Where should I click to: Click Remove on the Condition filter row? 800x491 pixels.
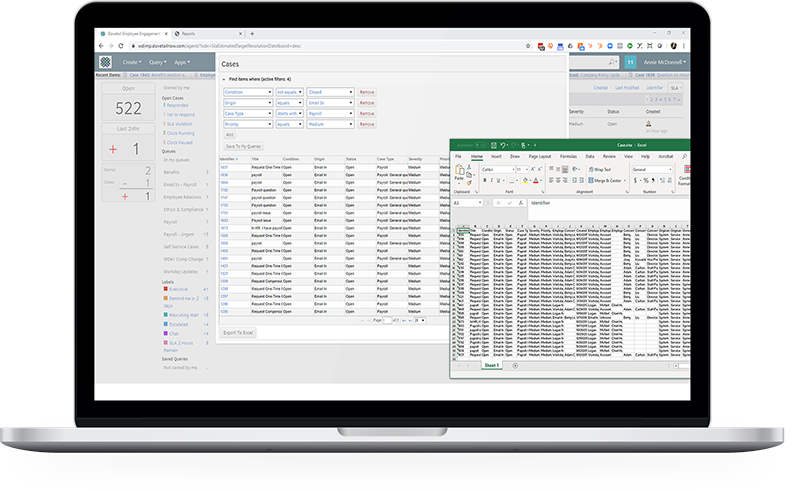tap(366, 92)
